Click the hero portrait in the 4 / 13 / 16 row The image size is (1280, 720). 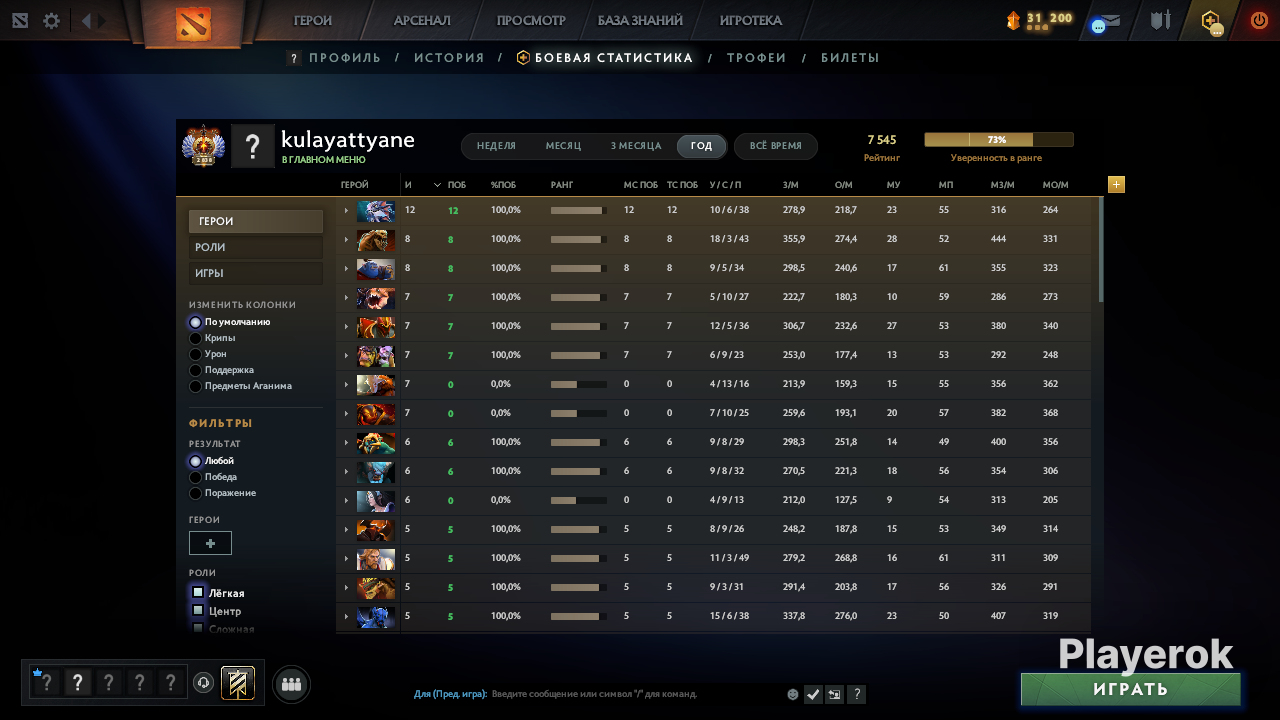pos(376,385)
